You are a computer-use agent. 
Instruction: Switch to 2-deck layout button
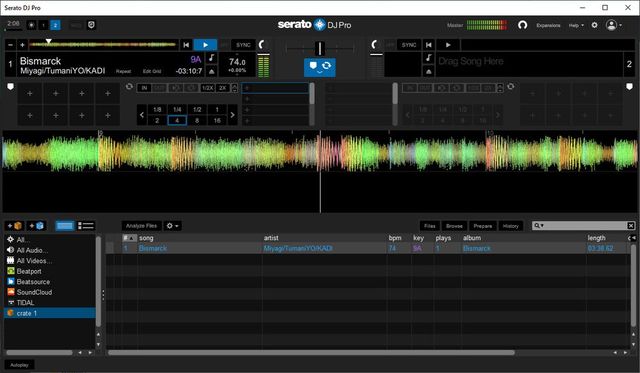pyautogui.click(x=55, y=25)
